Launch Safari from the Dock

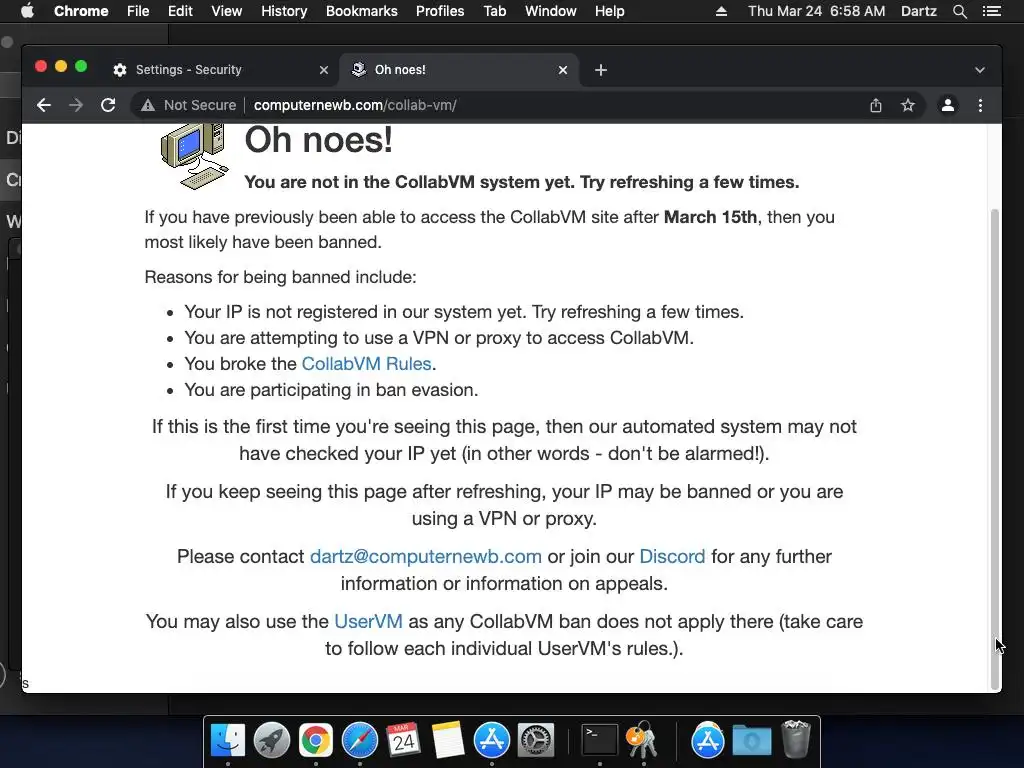coord(360,741)
